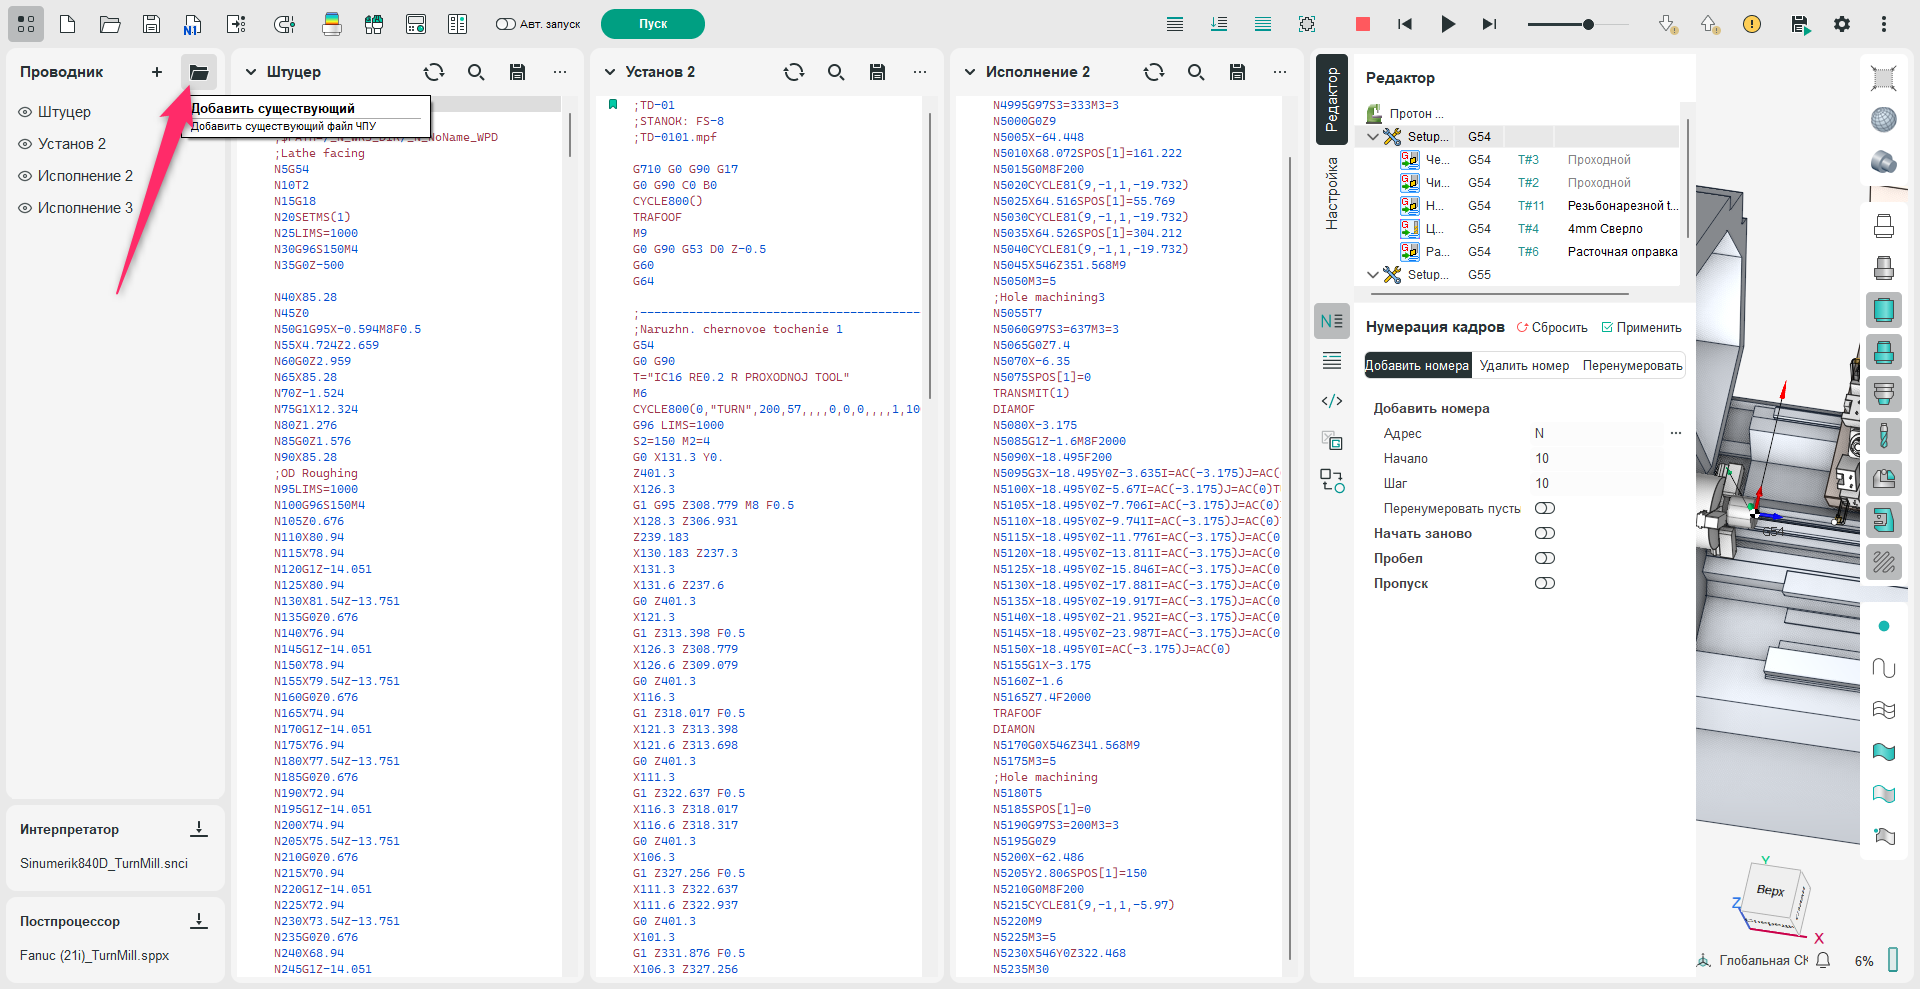Collapse the Setup G54 tree node
This screenshot has height=989, width=1920.
pyautogui.click(x=1373, y=137)
